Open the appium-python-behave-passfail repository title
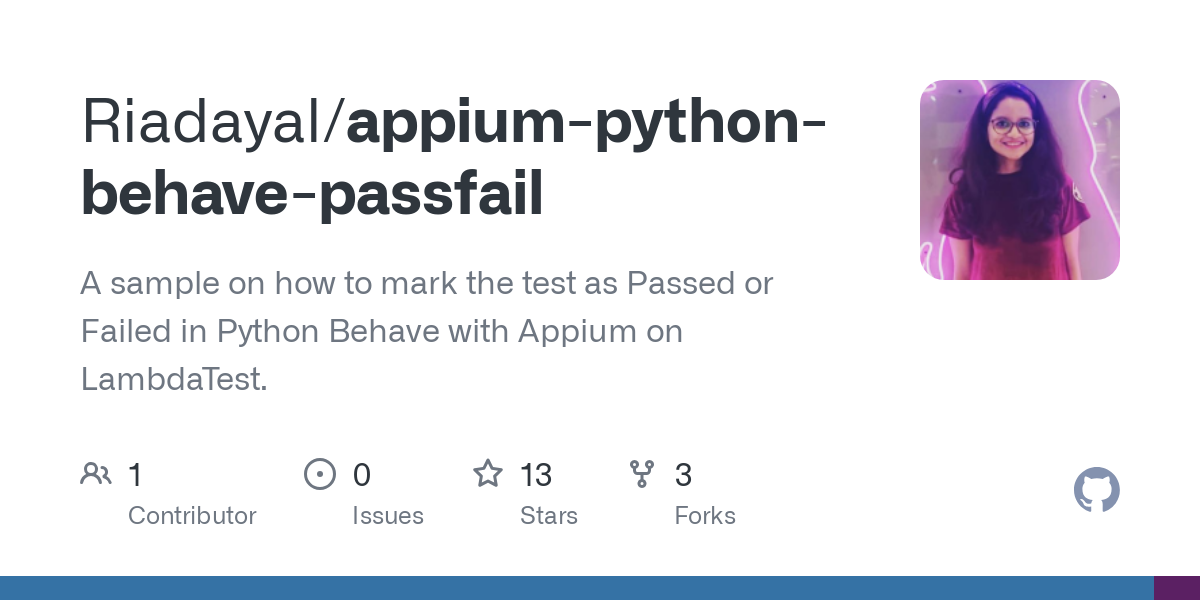 [454, 159]
